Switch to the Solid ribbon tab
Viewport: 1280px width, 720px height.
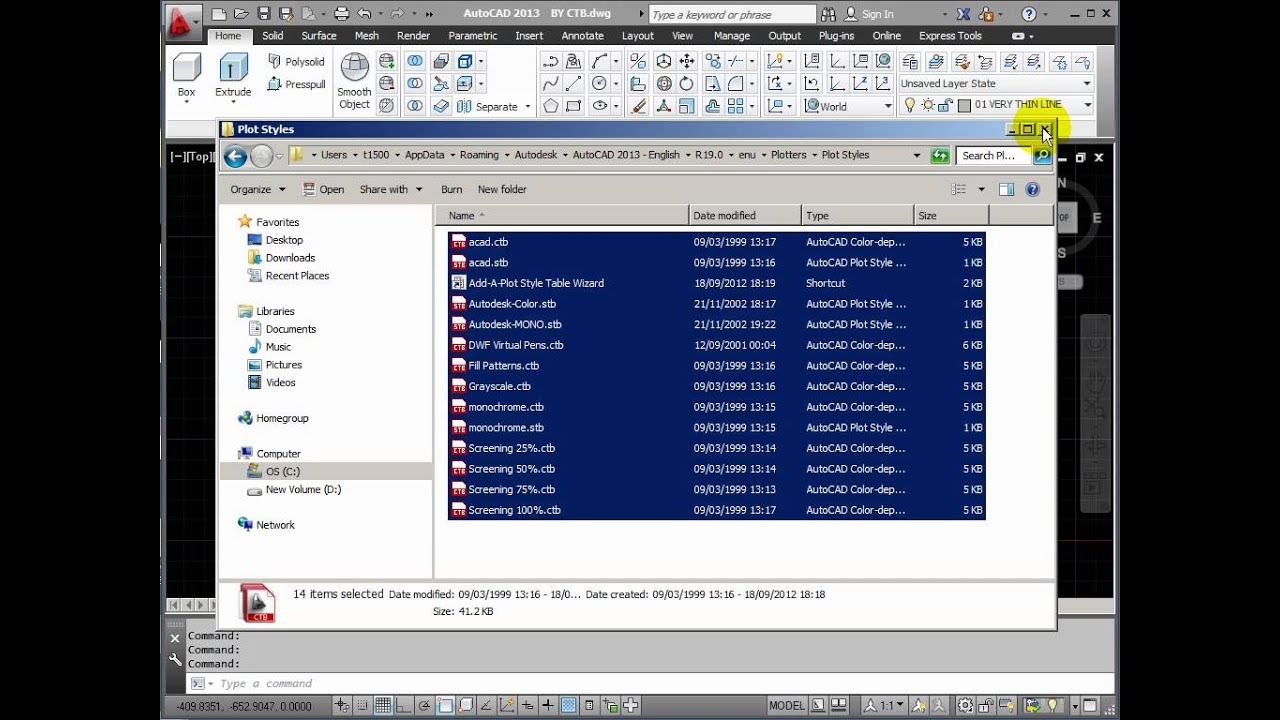click(273, 36)
